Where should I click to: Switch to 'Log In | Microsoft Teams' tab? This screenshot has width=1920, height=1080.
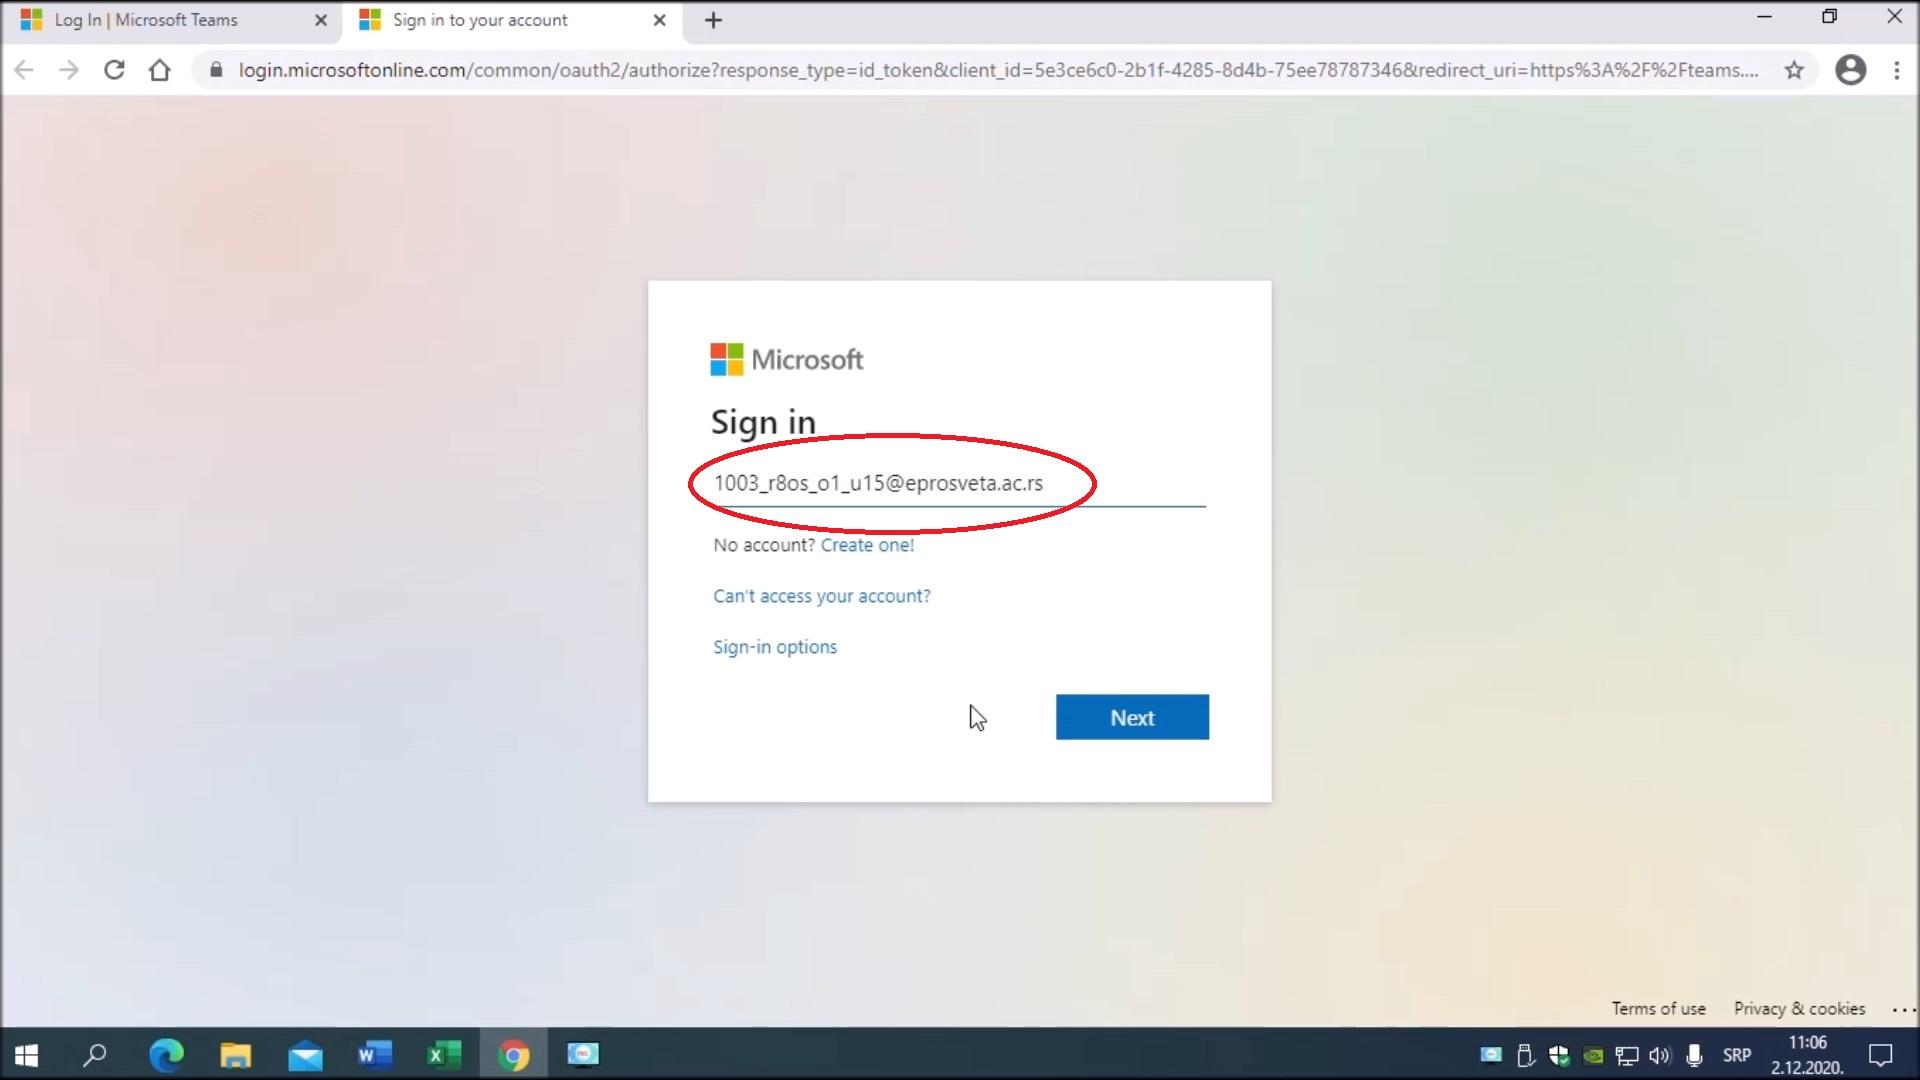(x=170, y=20)
